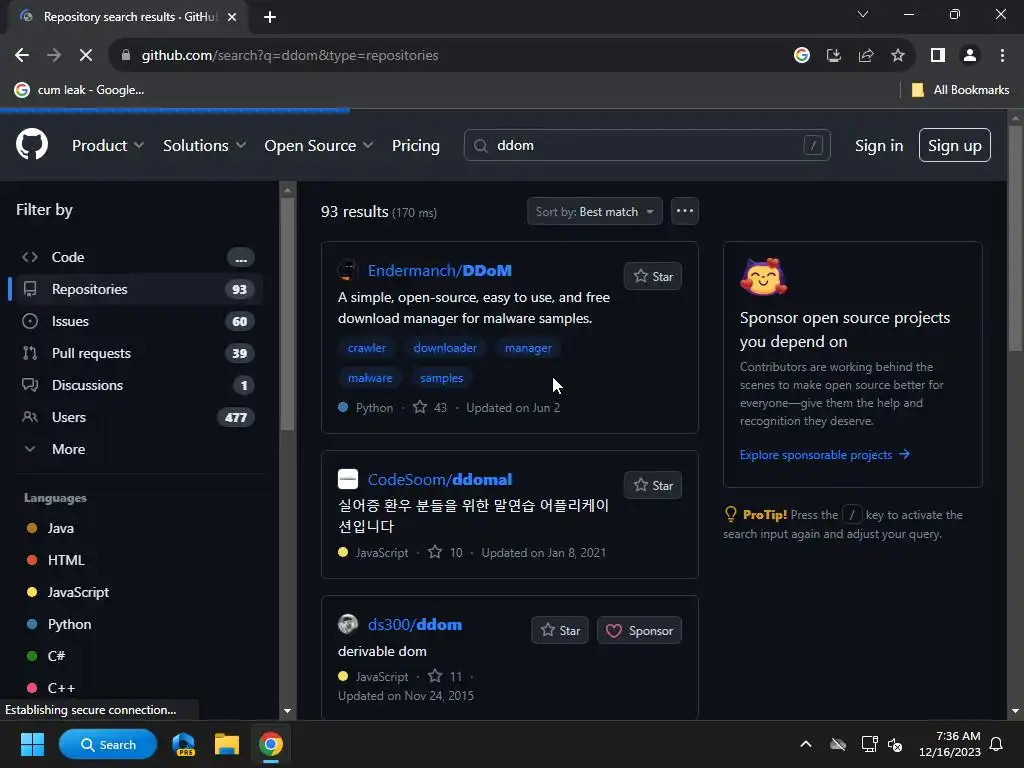Expand the Open Source menu
Screen dimensions: 1024x768
[319, 146]
